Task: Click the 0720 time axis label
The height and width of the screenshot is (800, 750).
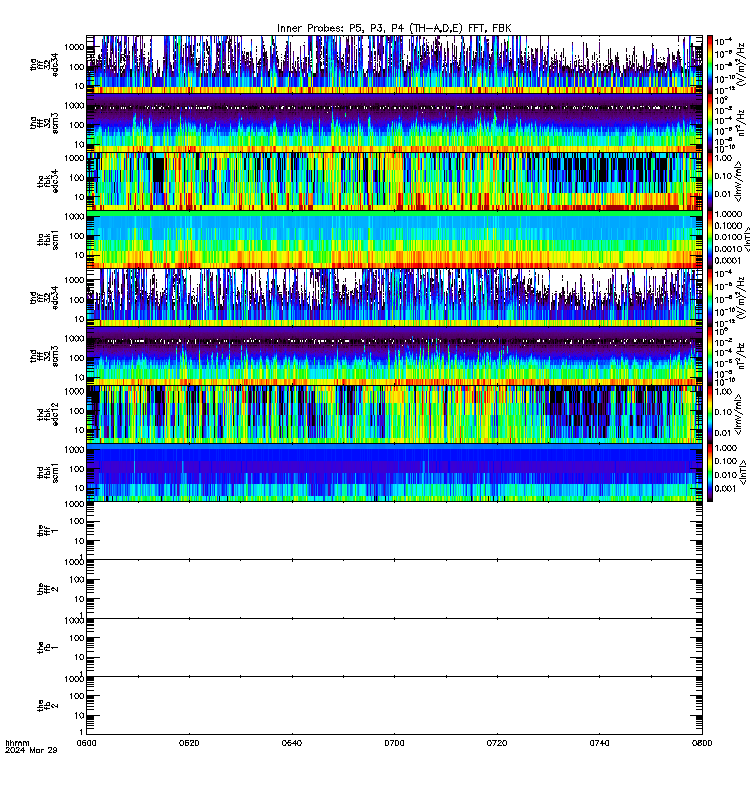Action: (497, 743)
